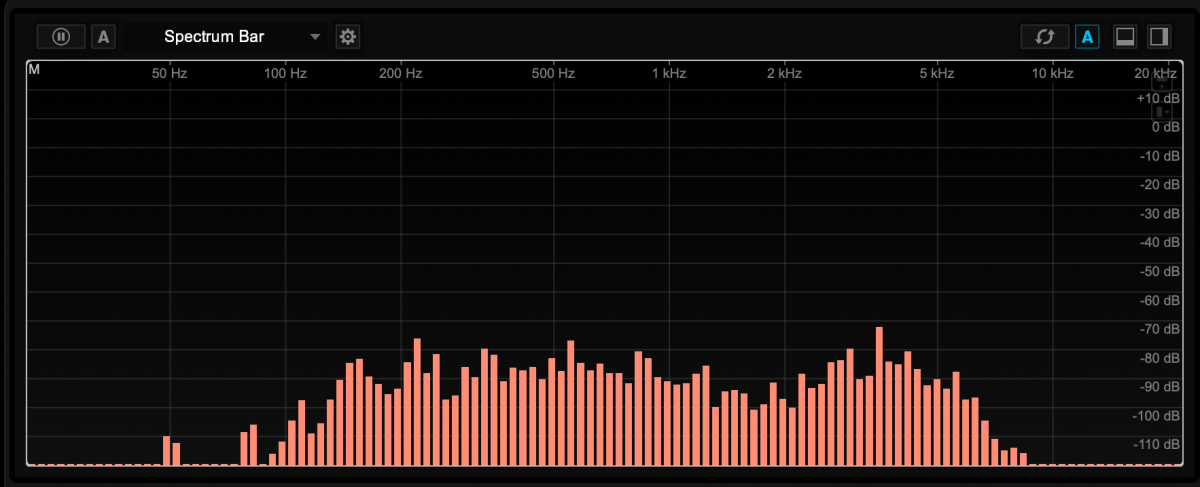Click the circular arrows reset icon

[x=1045, y=37]
